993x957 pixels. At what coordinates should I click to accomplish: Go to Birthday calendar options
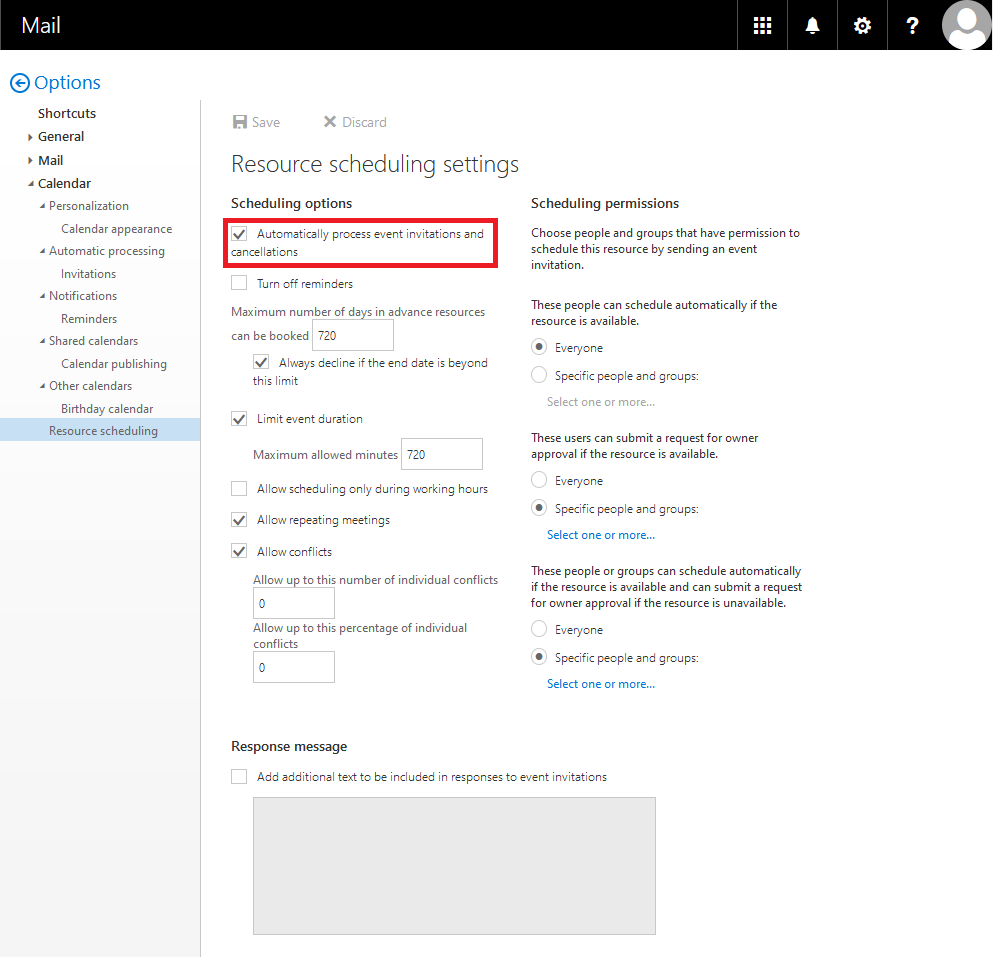(x=107, y=409)
